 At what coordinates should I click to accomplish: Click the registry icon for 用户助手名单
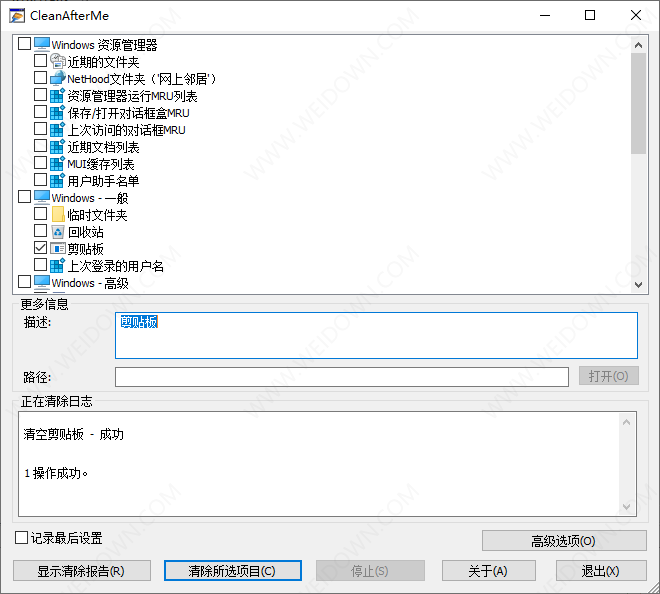click(x=57, y=180)
